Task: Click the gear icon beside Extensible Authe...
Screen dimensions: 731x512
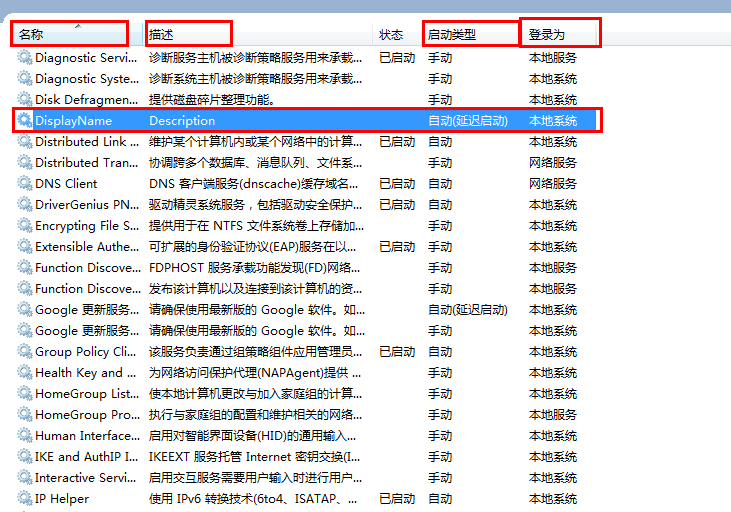Action: click(25, 246)
